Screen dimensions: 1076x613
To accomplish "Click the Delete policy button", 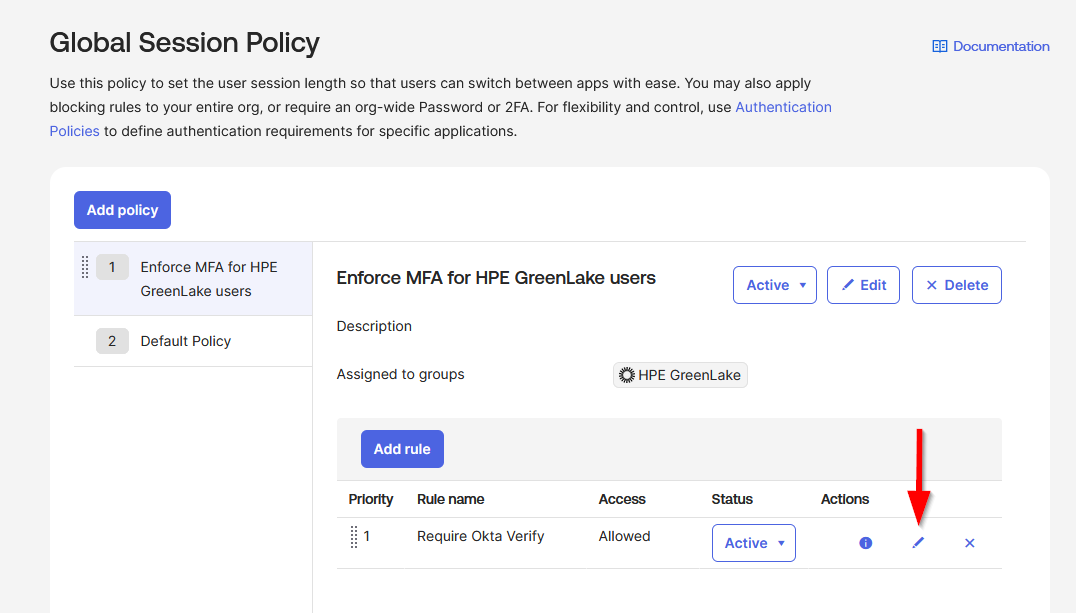I will click(x=956, y=285).
